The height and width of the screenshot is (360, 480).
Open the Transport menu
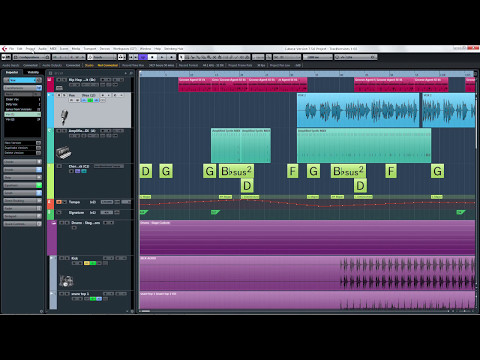click(x=90, y=49)
